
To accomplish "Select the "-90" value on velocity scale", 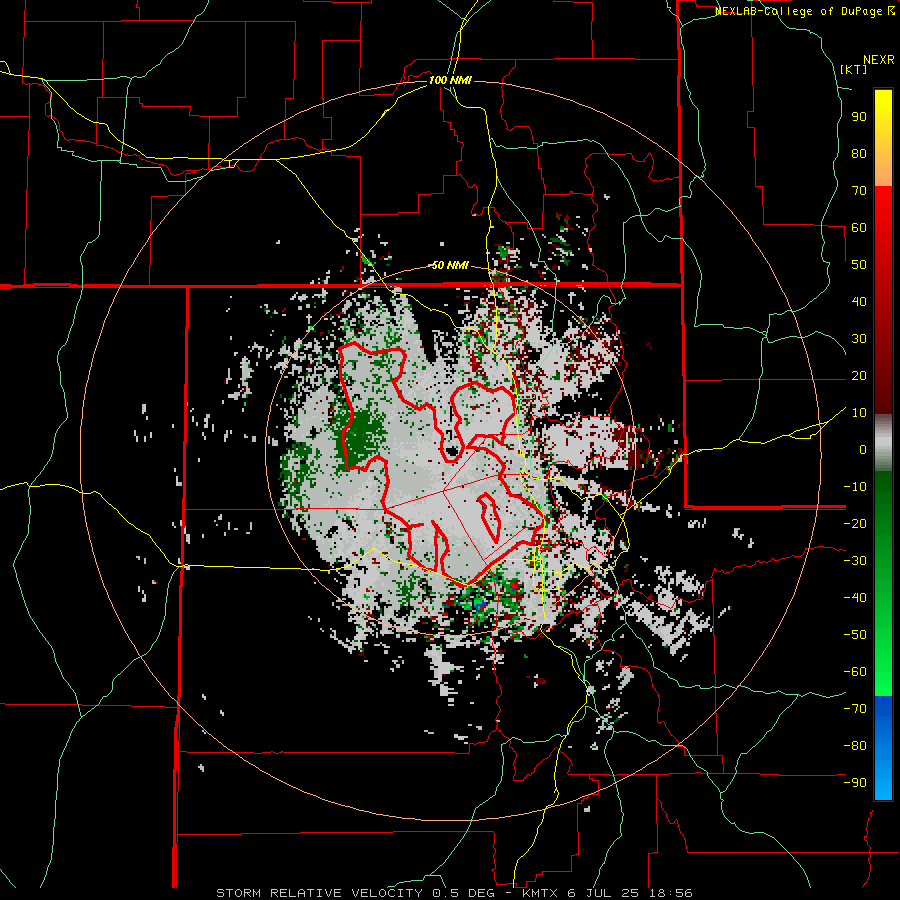I will pos(855,783).
